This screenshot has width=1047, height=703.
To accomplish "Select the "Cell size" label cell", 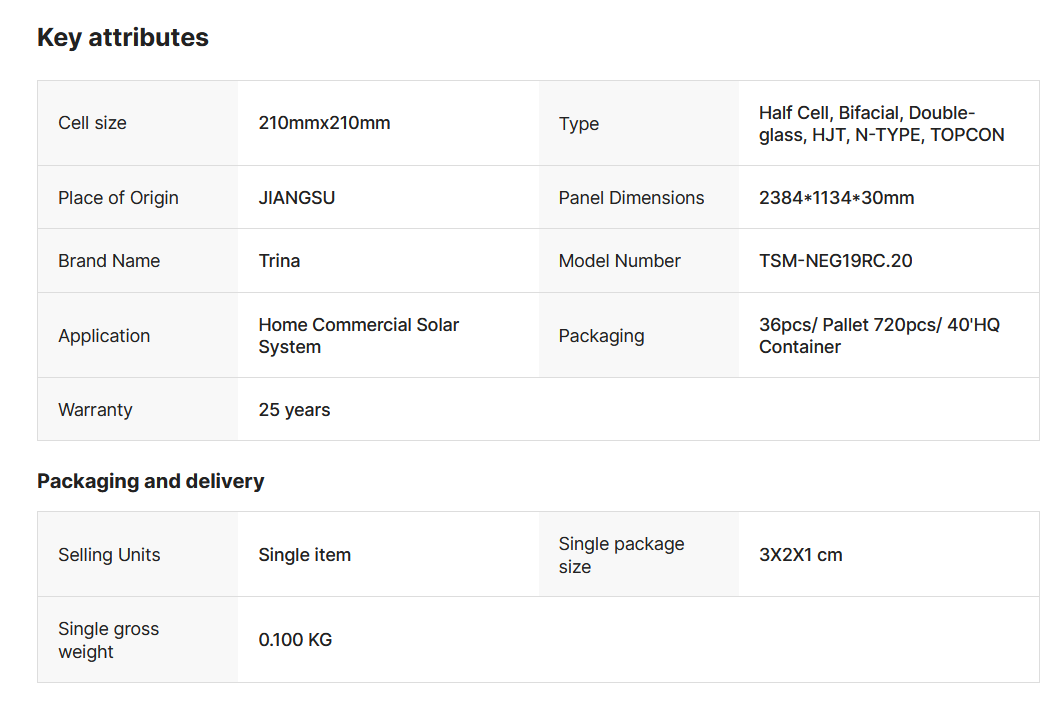I will pos(93,123).
